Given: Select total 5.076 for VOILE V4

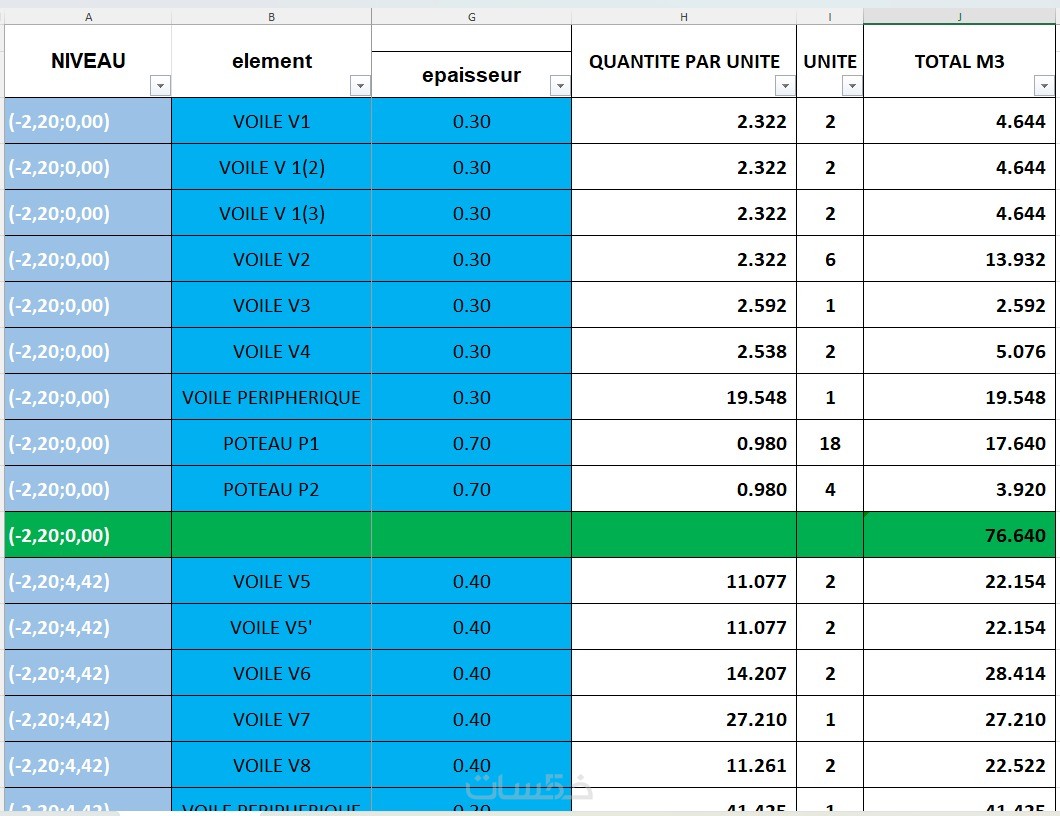Looking at the screenshot, I should pos(959,351).
